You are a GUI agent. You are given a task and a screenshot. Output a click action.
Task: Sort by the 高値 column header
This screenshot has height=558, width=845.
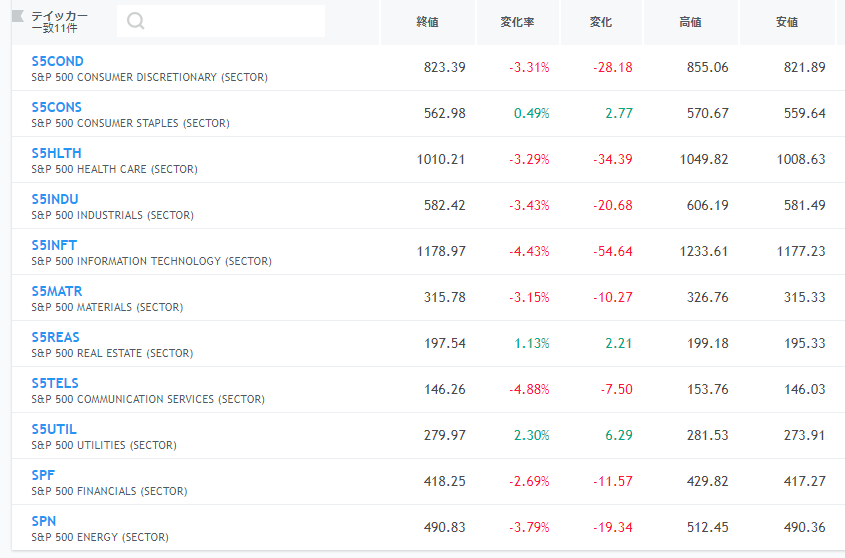[690, 22]
